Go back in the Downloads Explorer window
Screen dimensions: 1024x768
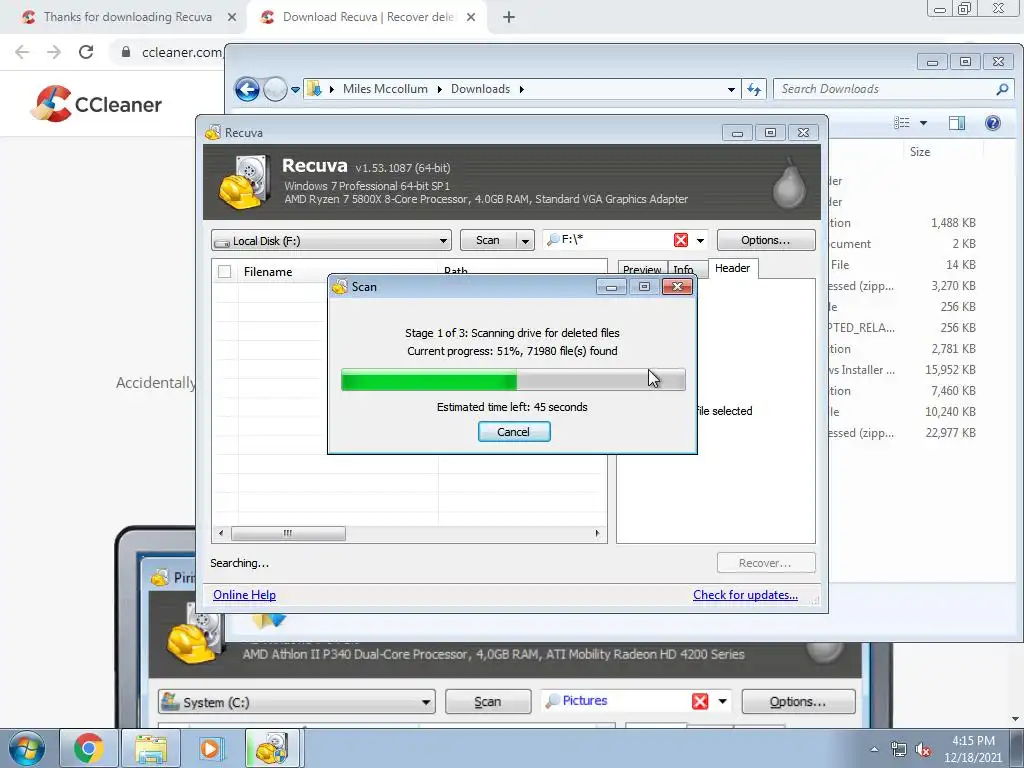[248, 89]
